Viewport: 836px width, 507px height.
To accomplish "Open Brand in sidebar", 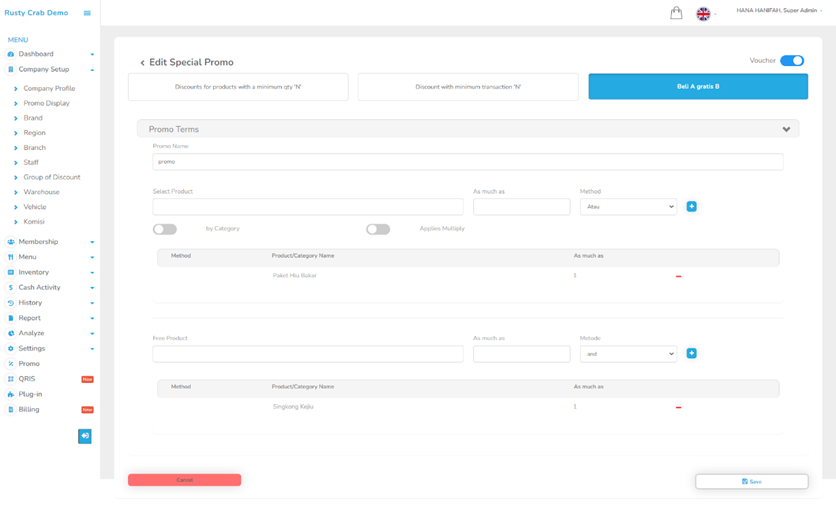I will (x=33, y=118).
